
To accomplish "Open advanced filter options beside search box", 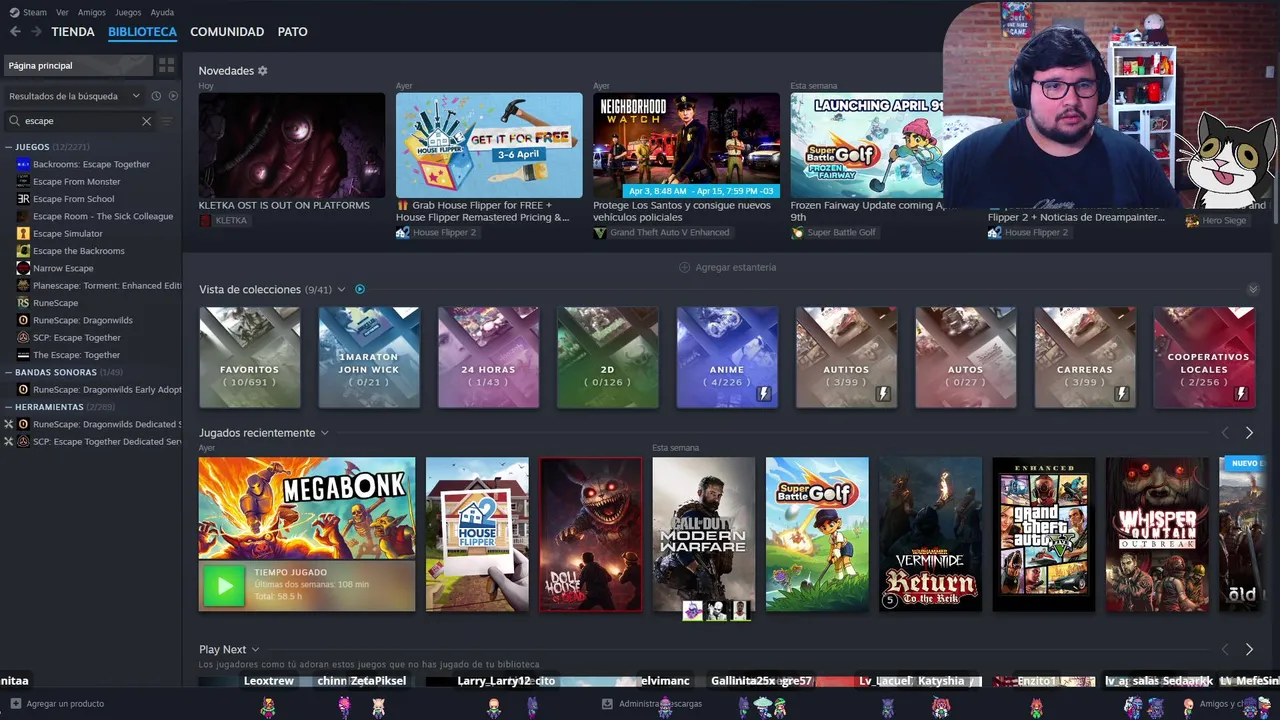I will pyautogui.click(x=167, y=121).
